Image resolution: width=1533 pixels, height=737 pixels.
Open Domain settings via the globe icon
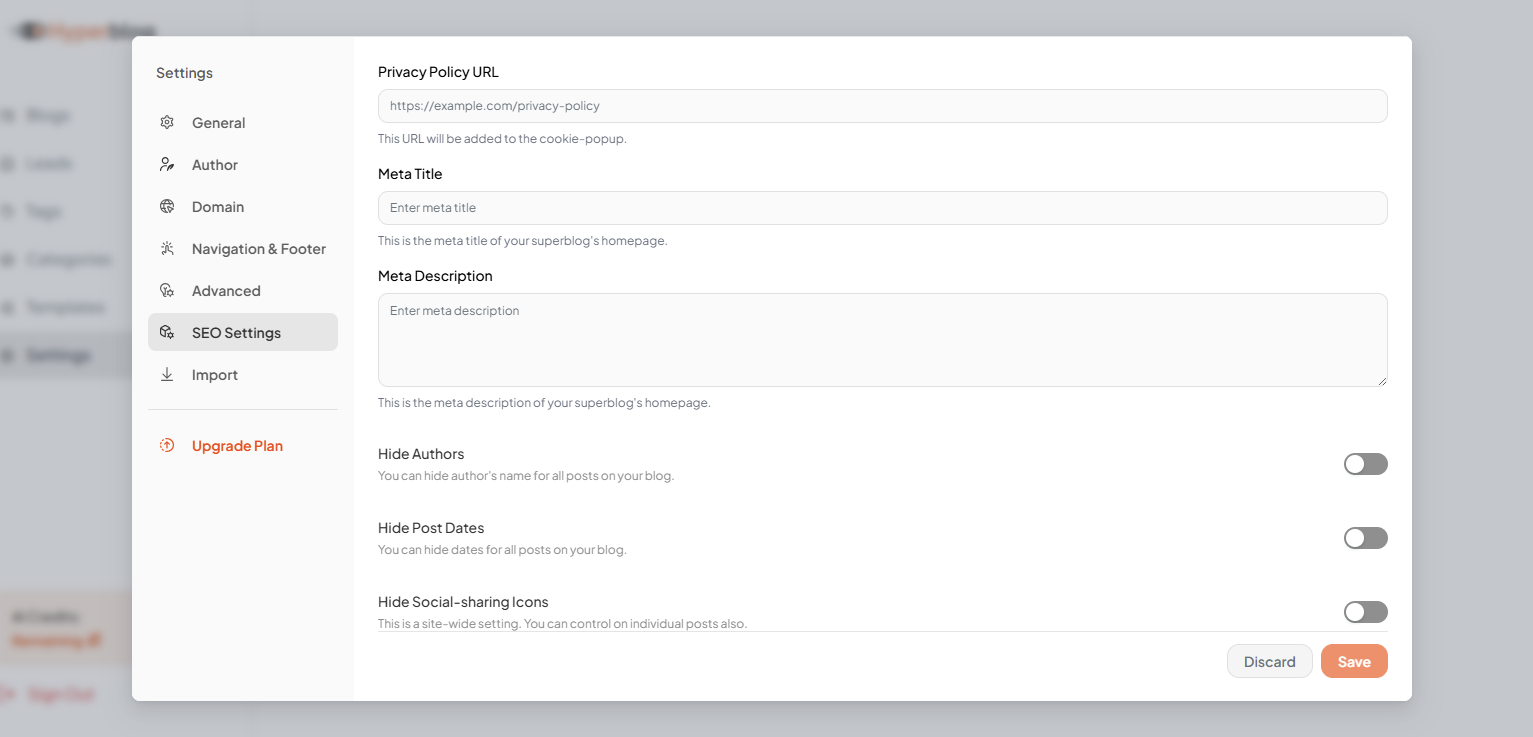[x=167, y=206]
